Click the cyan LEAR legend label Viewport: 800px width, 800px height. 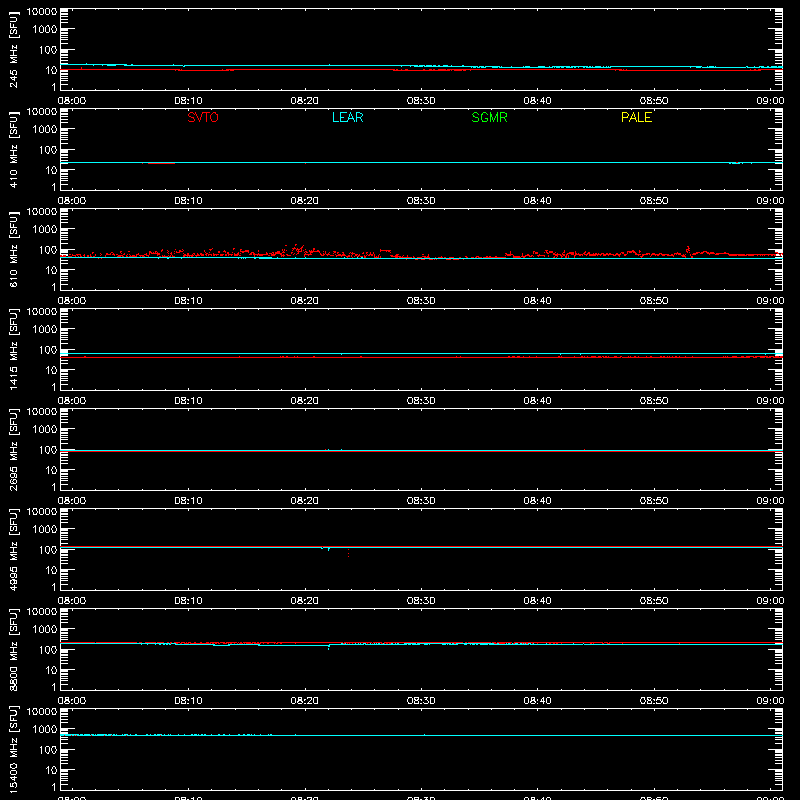[347, 117]
